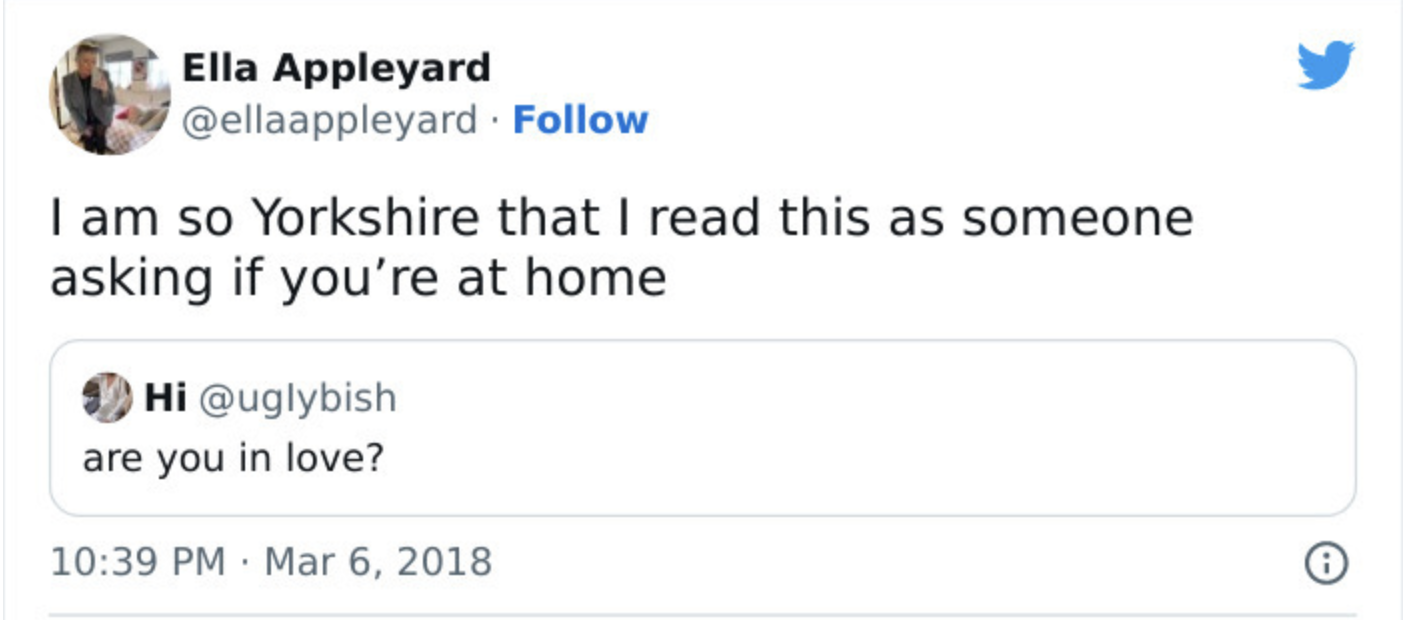Click the quoted tweet's small avatar
This screenshot has width=1404, height=620.
[106, 398]
